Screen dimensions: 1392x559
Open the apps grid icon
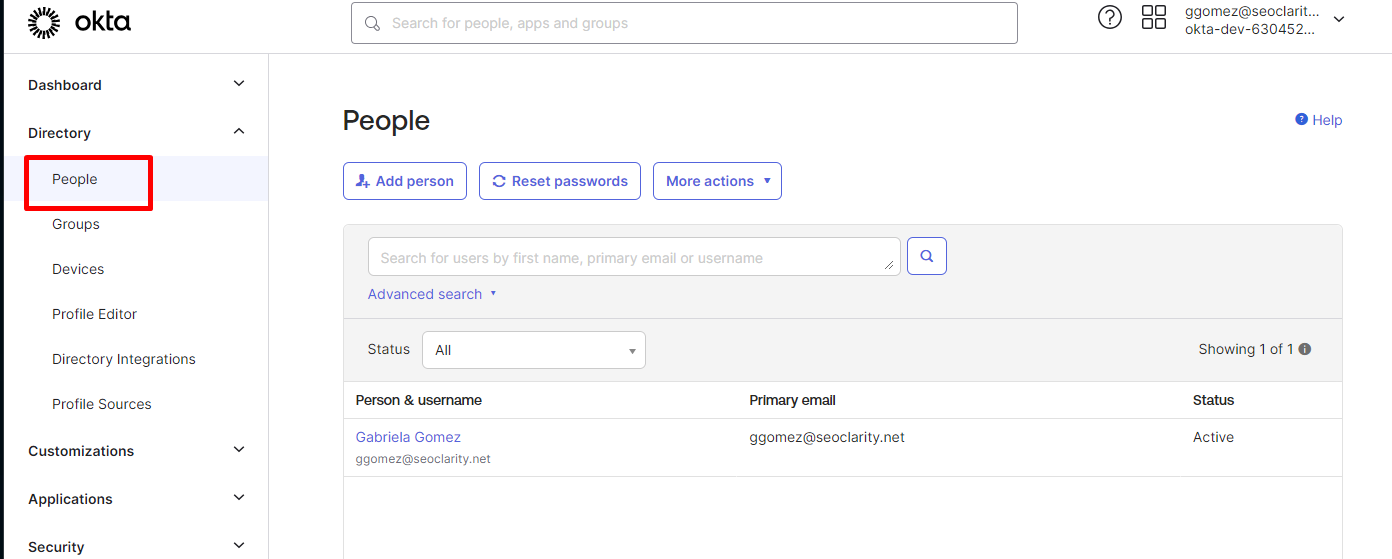[x=1154, y=18]
